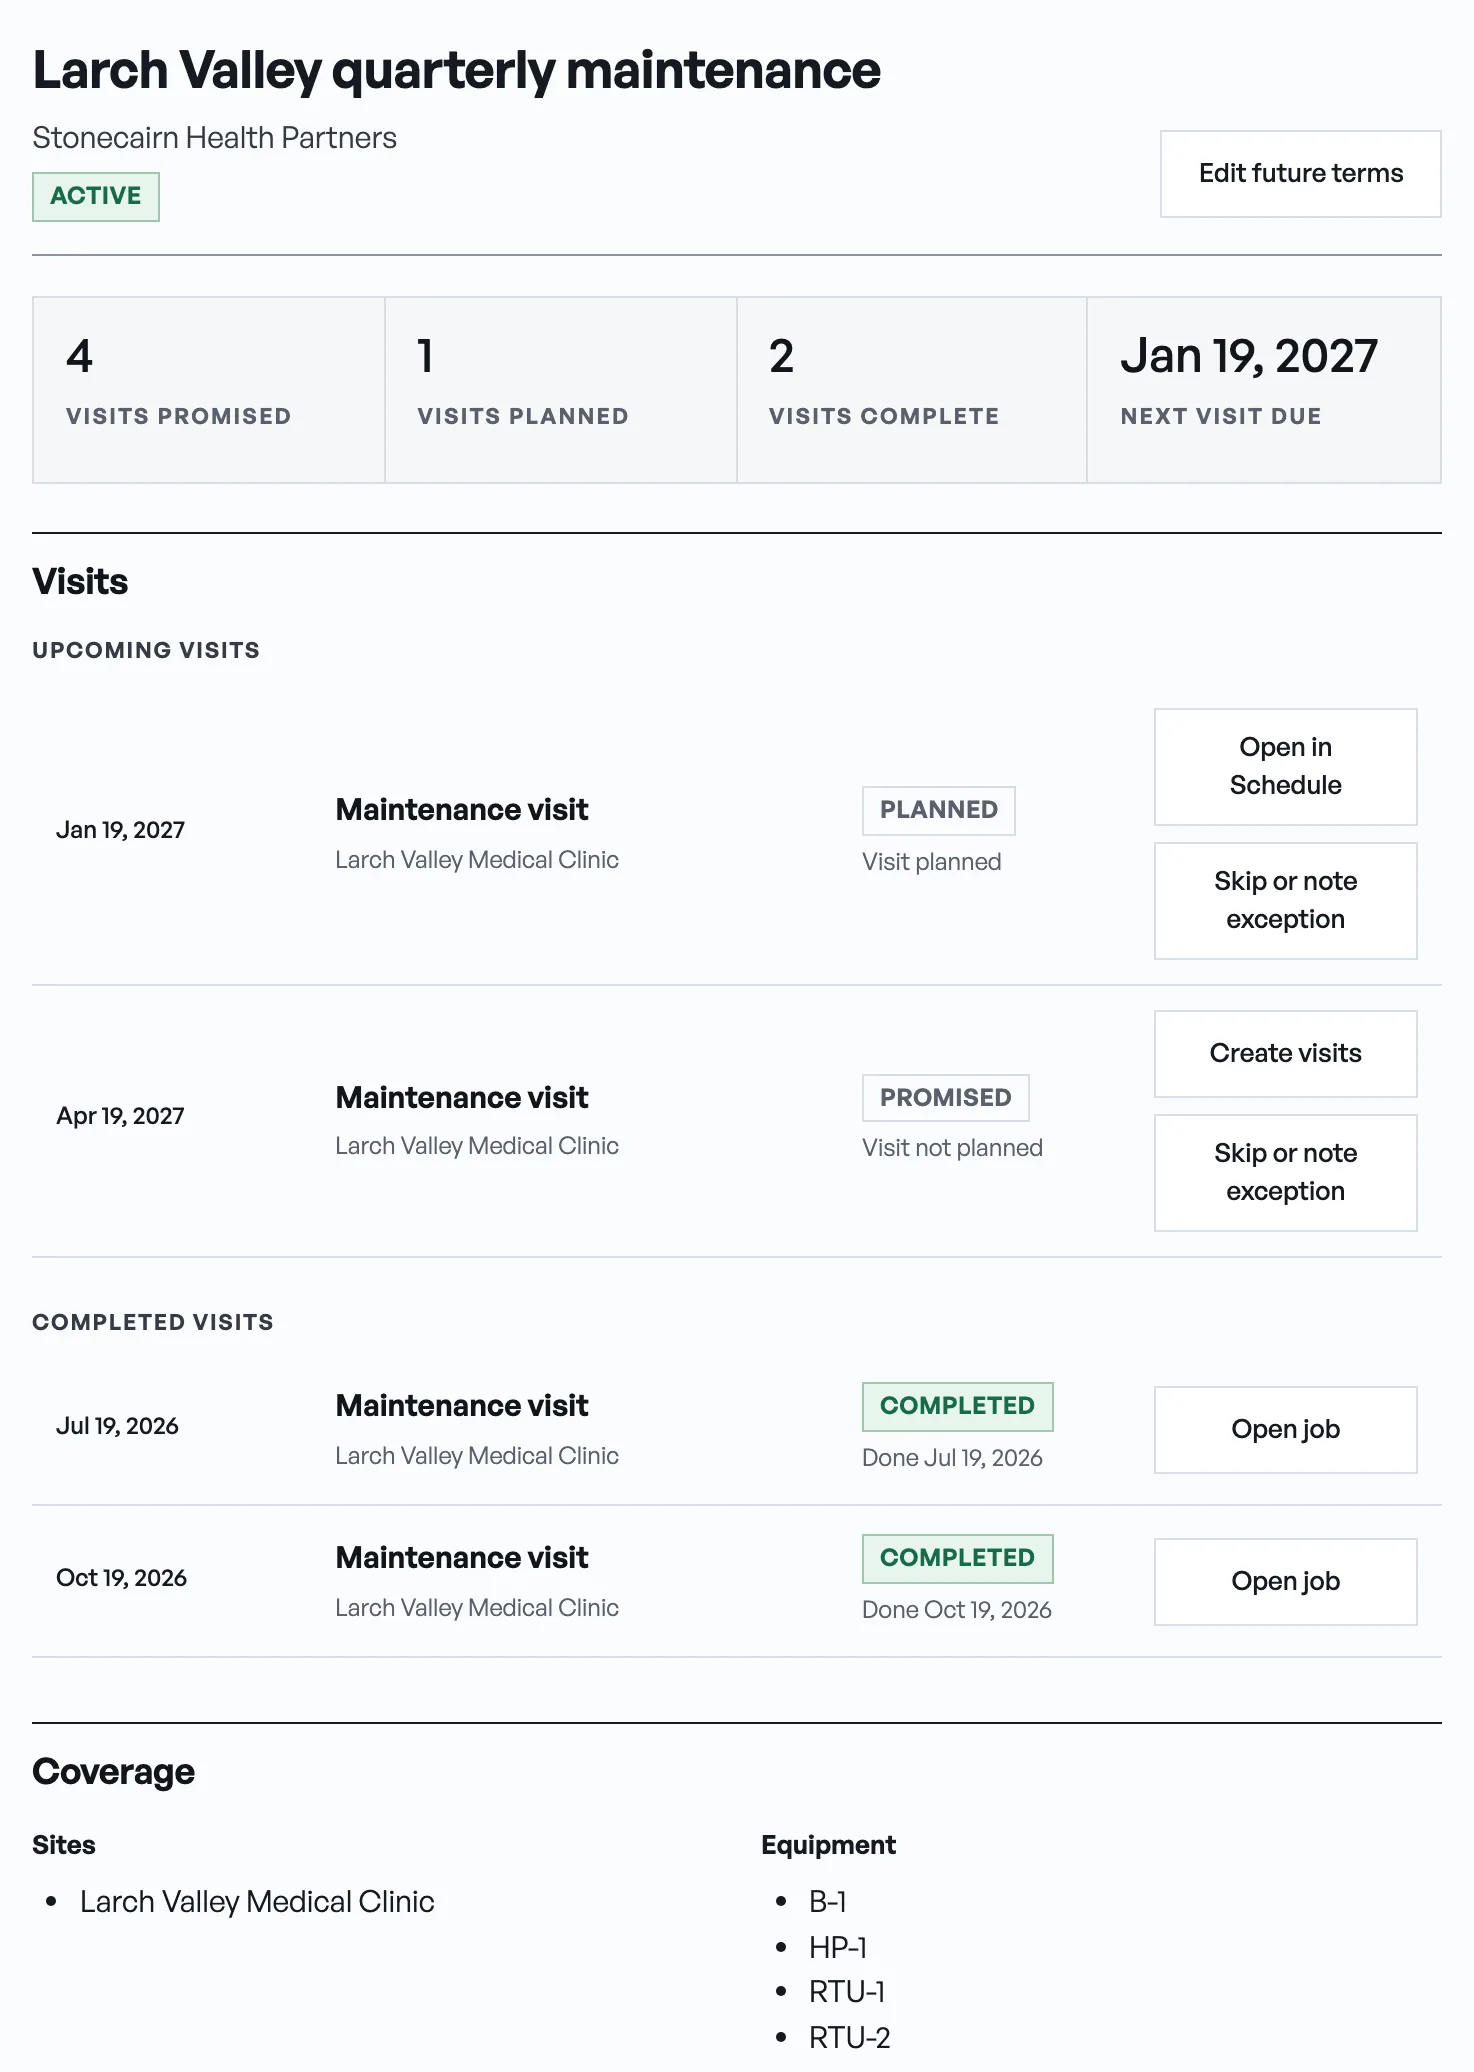Click Maintenance visit title for Oct 19, 2026

462,1558
